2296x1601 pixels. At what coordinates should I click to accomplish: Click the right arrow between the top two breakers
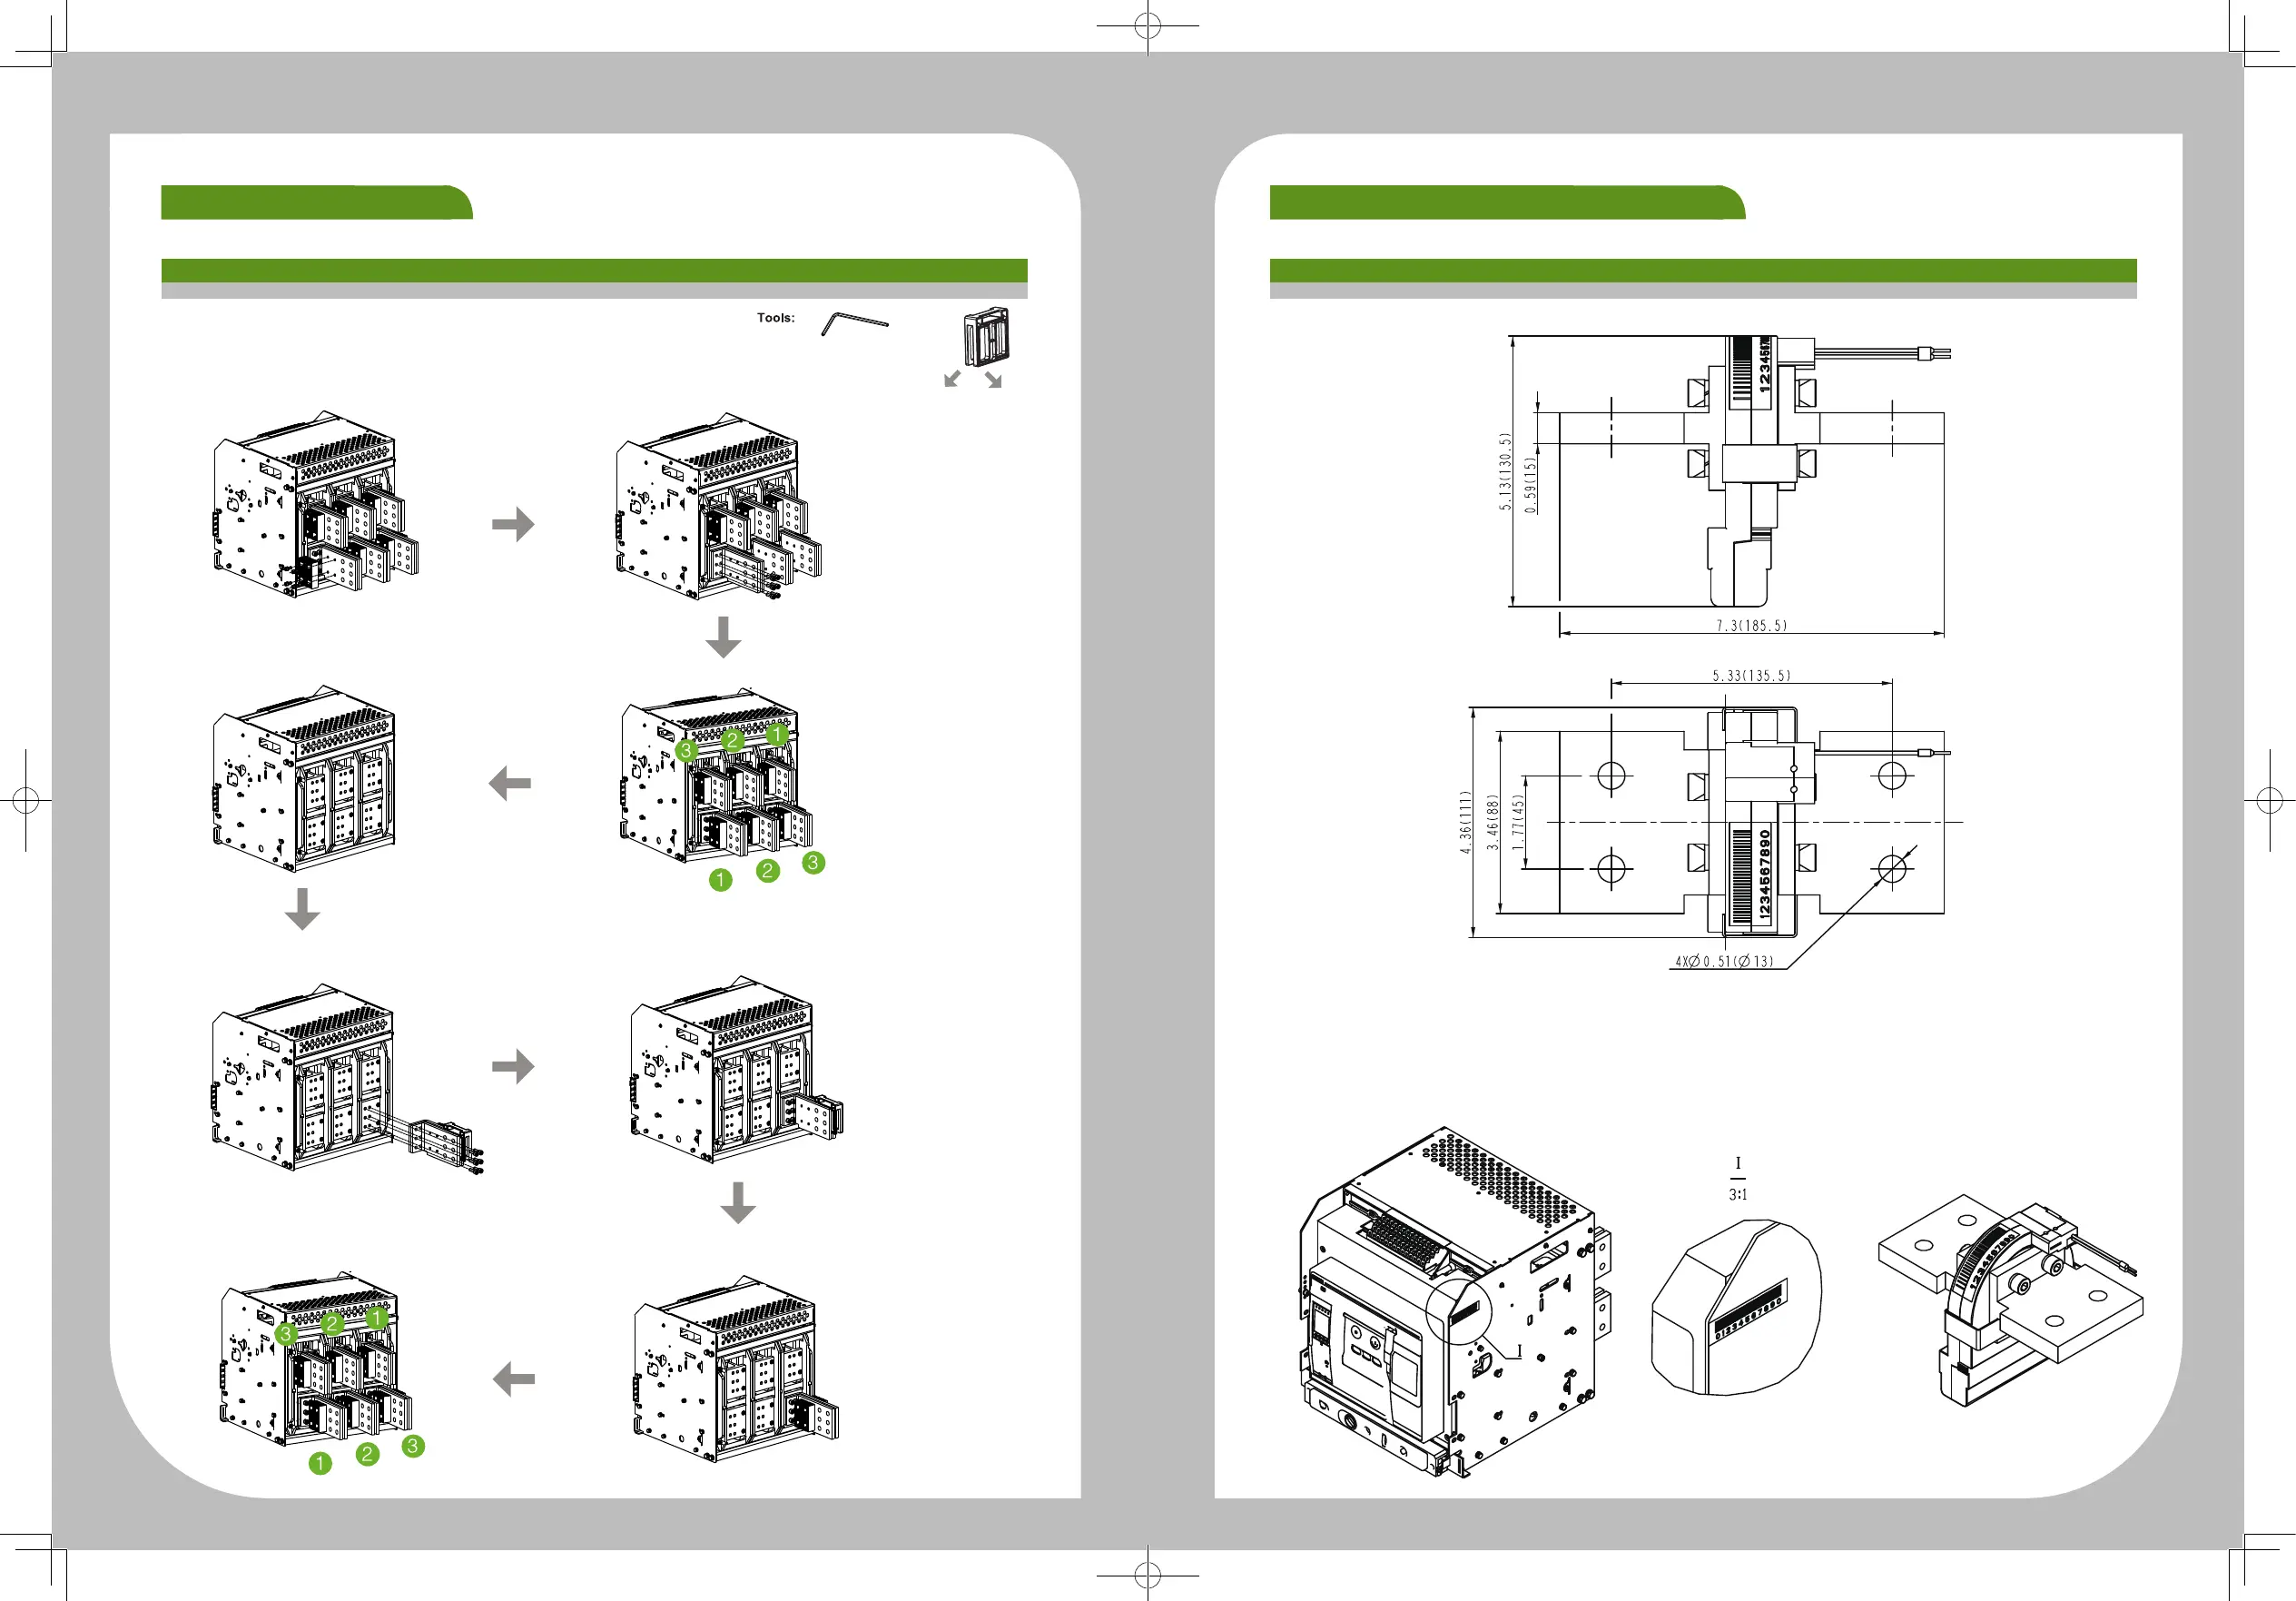click(x=513, y=524)
